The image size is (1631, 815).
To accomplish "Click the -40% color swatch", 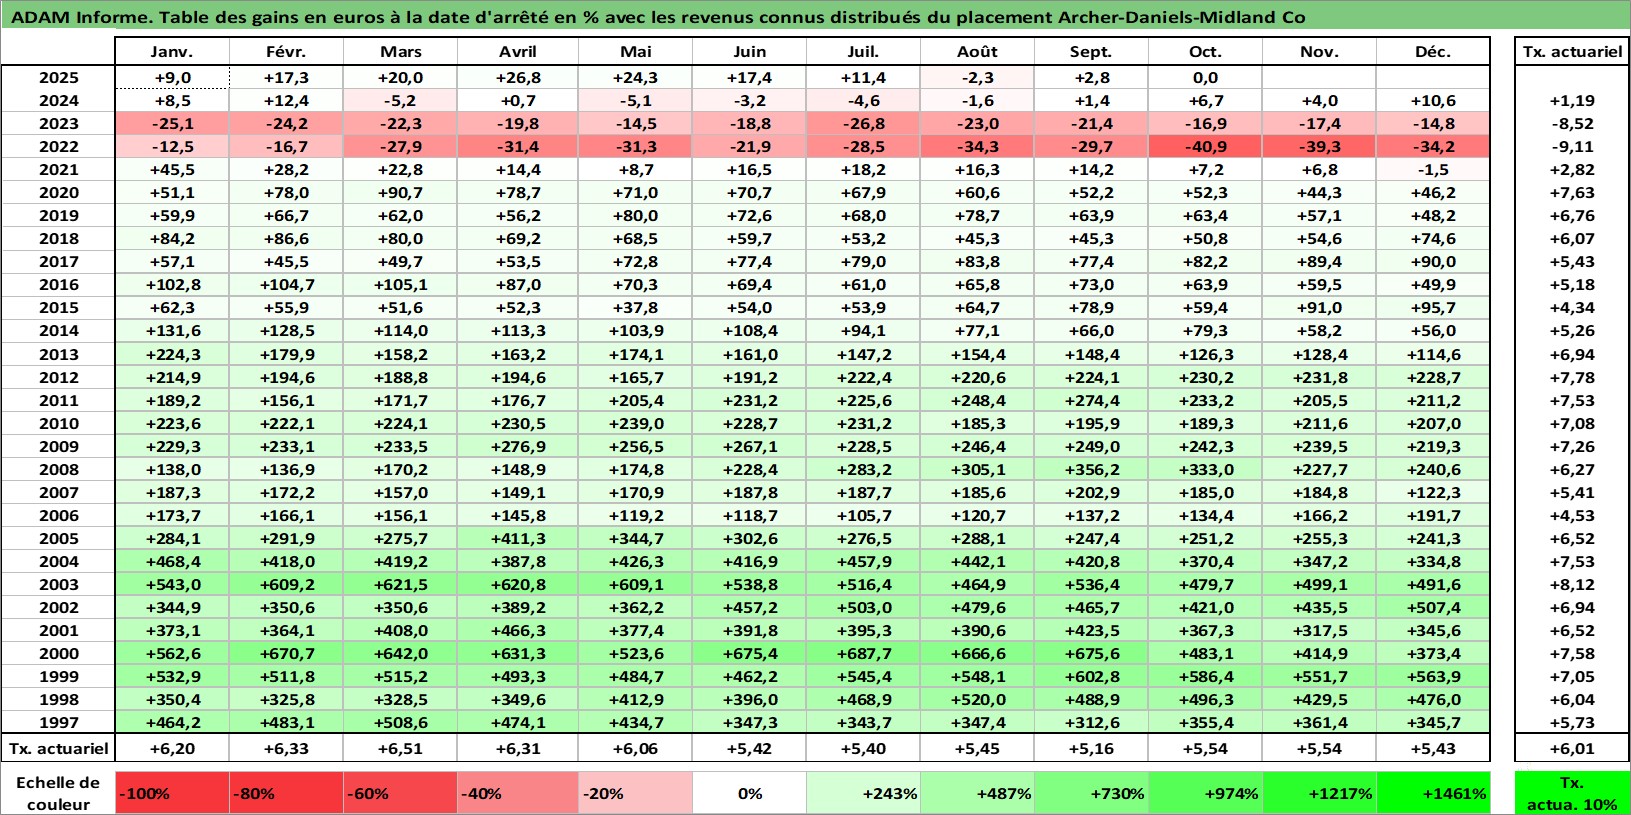I will click(517, 793).
